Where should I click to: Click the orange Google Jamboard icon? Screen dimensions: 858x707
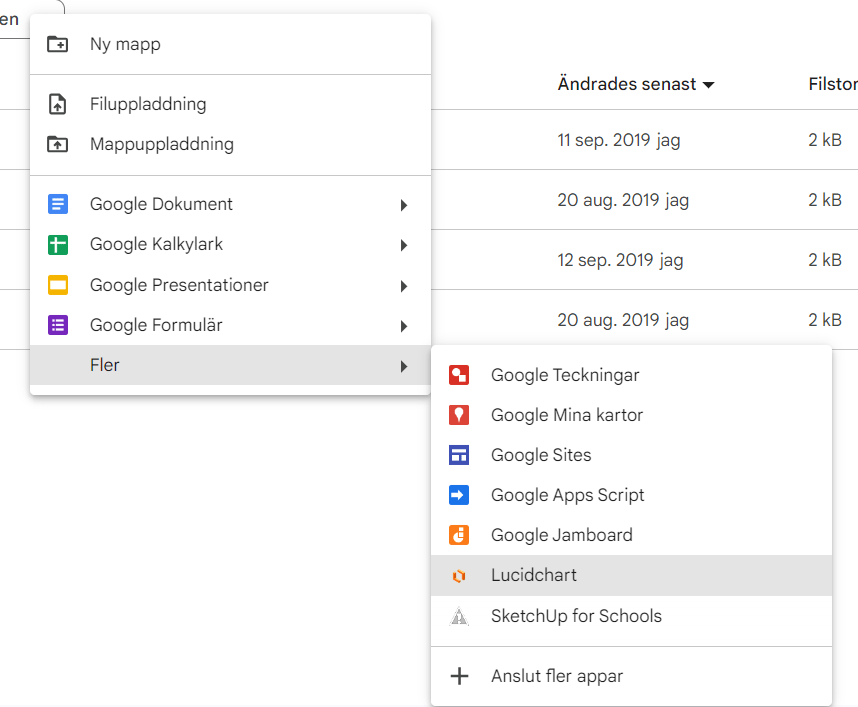(459, 535)
